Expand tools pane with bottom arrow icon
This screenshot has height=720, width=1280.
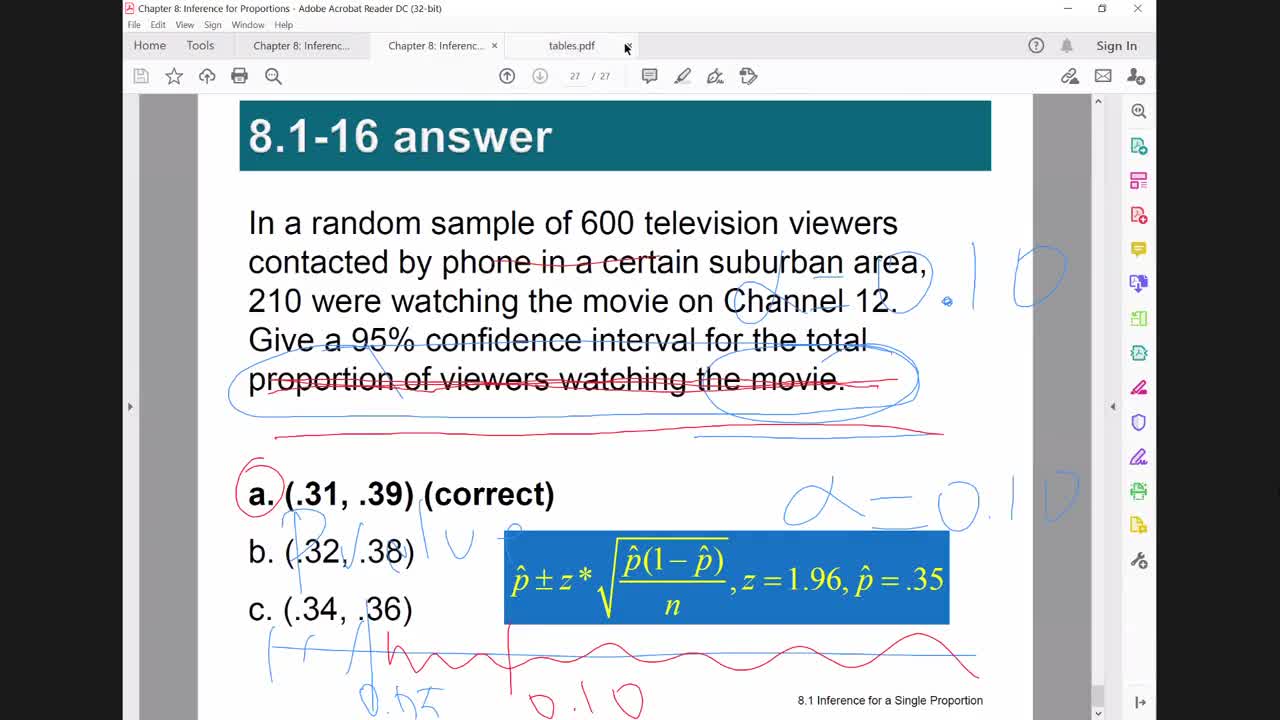1138,702
